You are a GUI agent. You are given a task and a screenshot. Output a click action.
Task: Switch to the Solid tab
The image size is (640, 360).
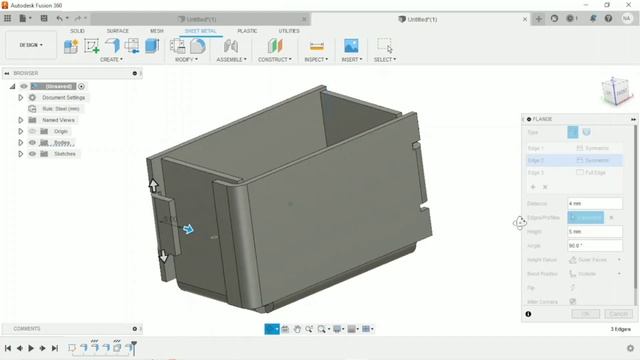point(77,31)
